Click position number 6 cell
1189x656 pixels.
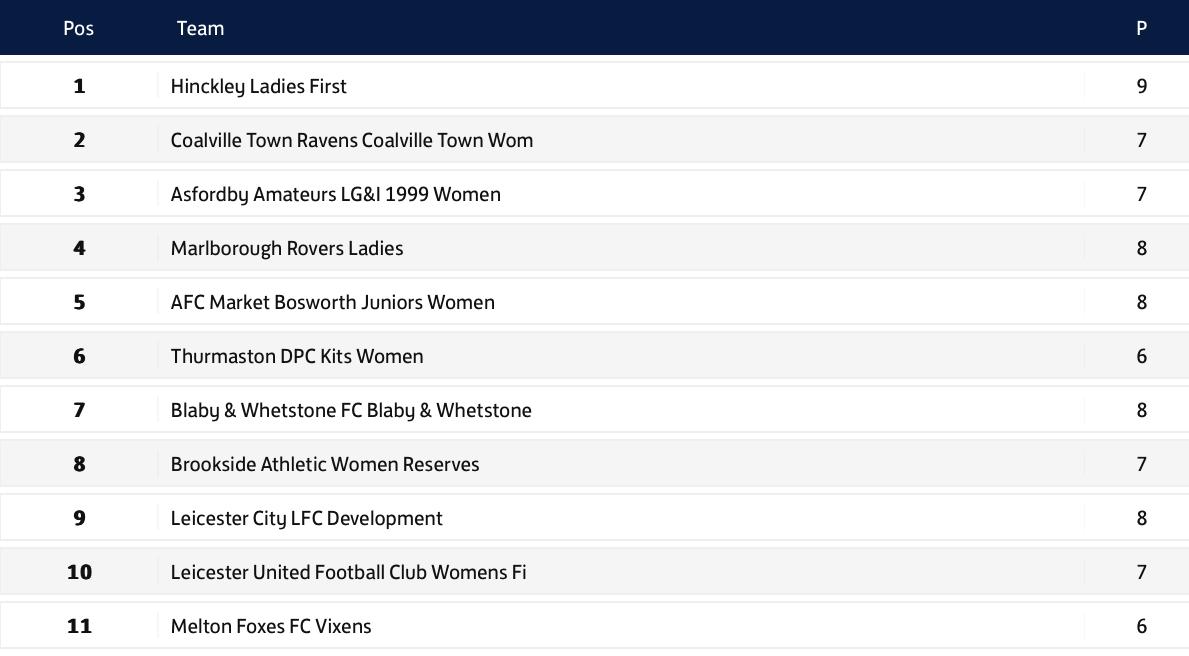click(x=79, y=356)
